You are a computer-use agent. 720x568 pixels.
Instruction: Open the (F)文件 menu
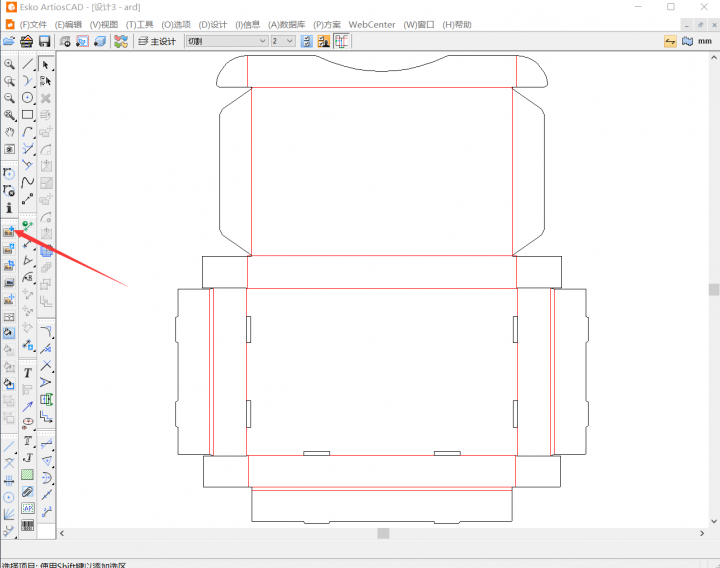coord(33,24)
